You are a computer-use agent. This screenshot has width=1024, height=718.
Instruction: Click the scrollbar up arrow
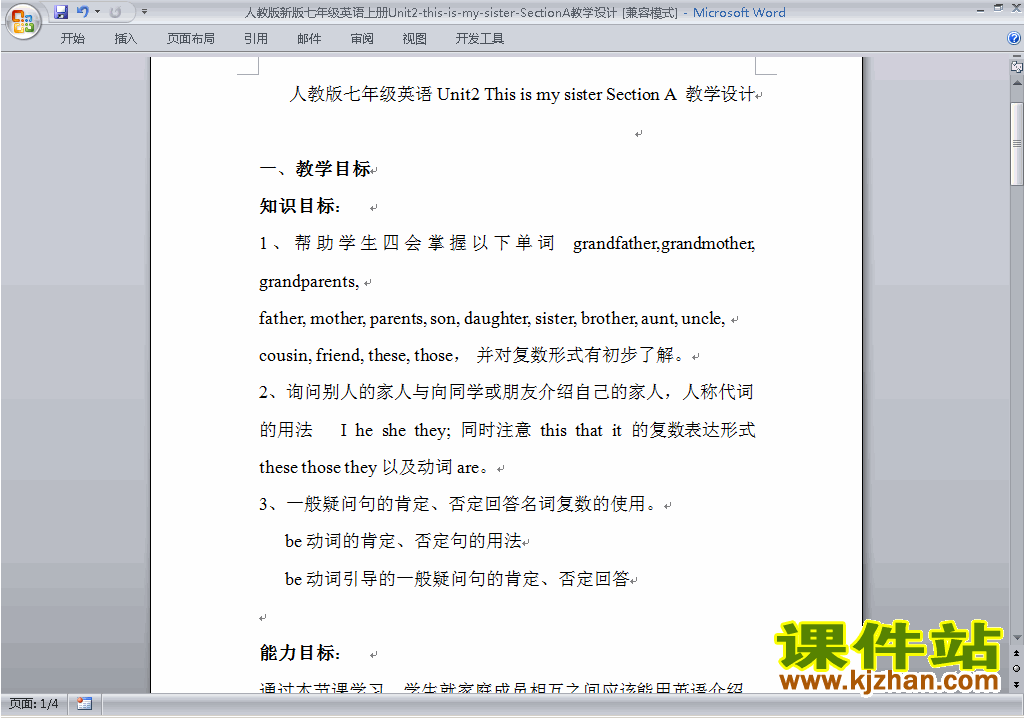(1016, 83)
